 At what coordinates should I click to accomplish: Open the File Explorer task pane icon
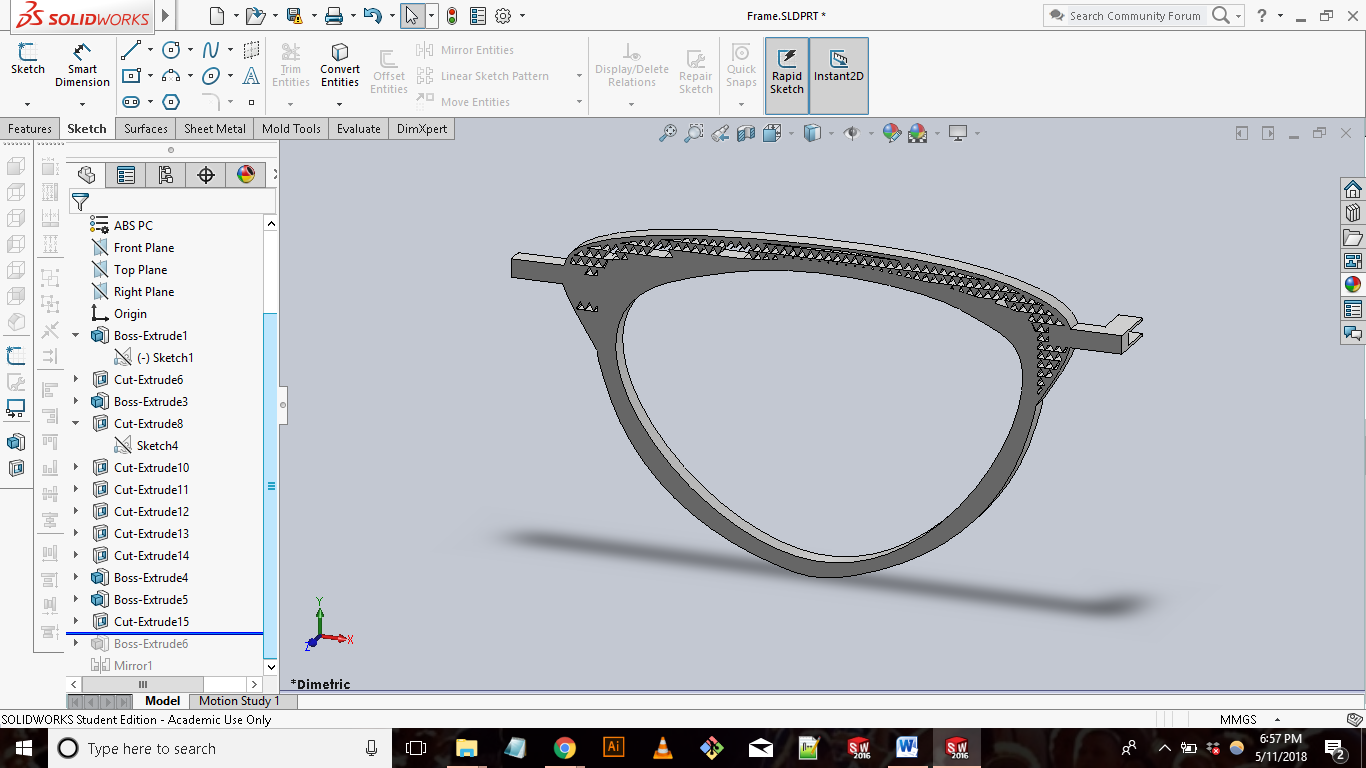[1353, 238]
